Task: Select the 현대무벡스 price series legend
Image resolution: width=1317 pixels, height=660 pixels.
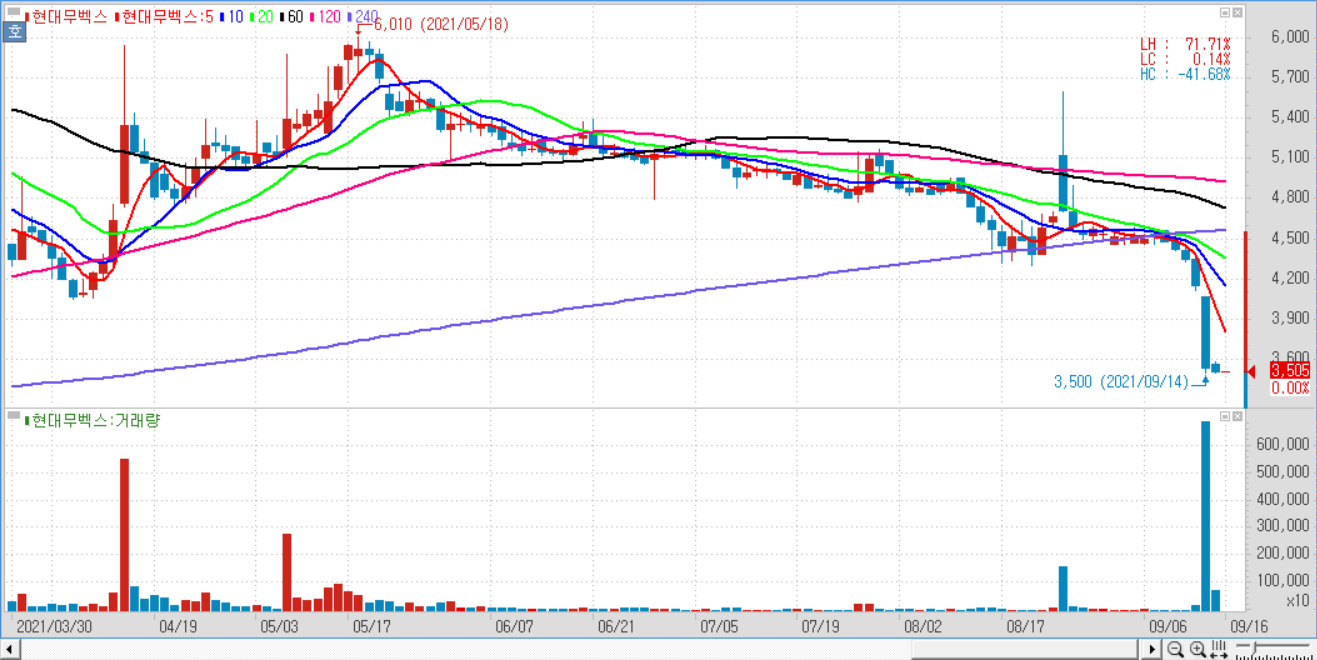Action: click(66, 17)
